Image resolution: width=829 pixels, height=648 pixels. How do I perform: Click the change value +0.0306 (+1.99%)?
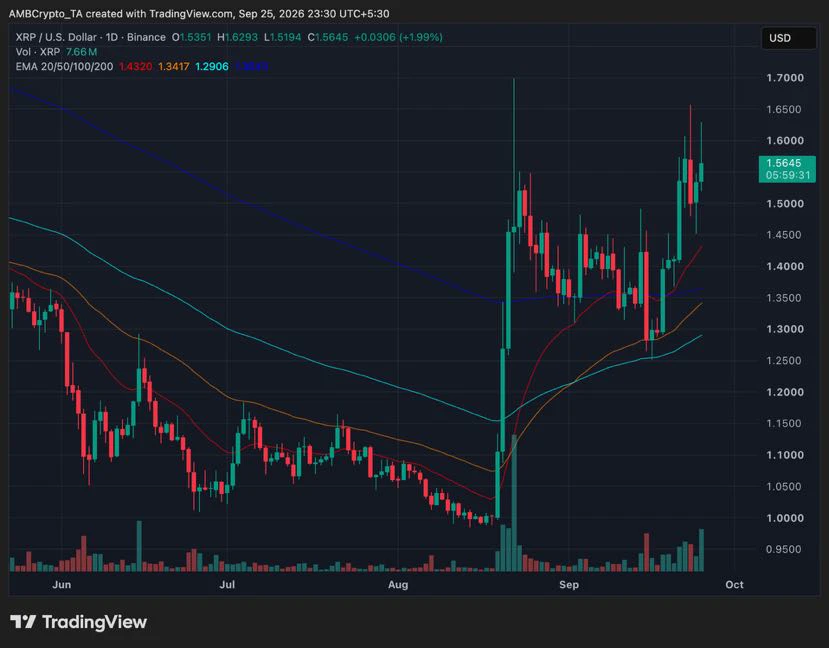[x=399, y=38]
